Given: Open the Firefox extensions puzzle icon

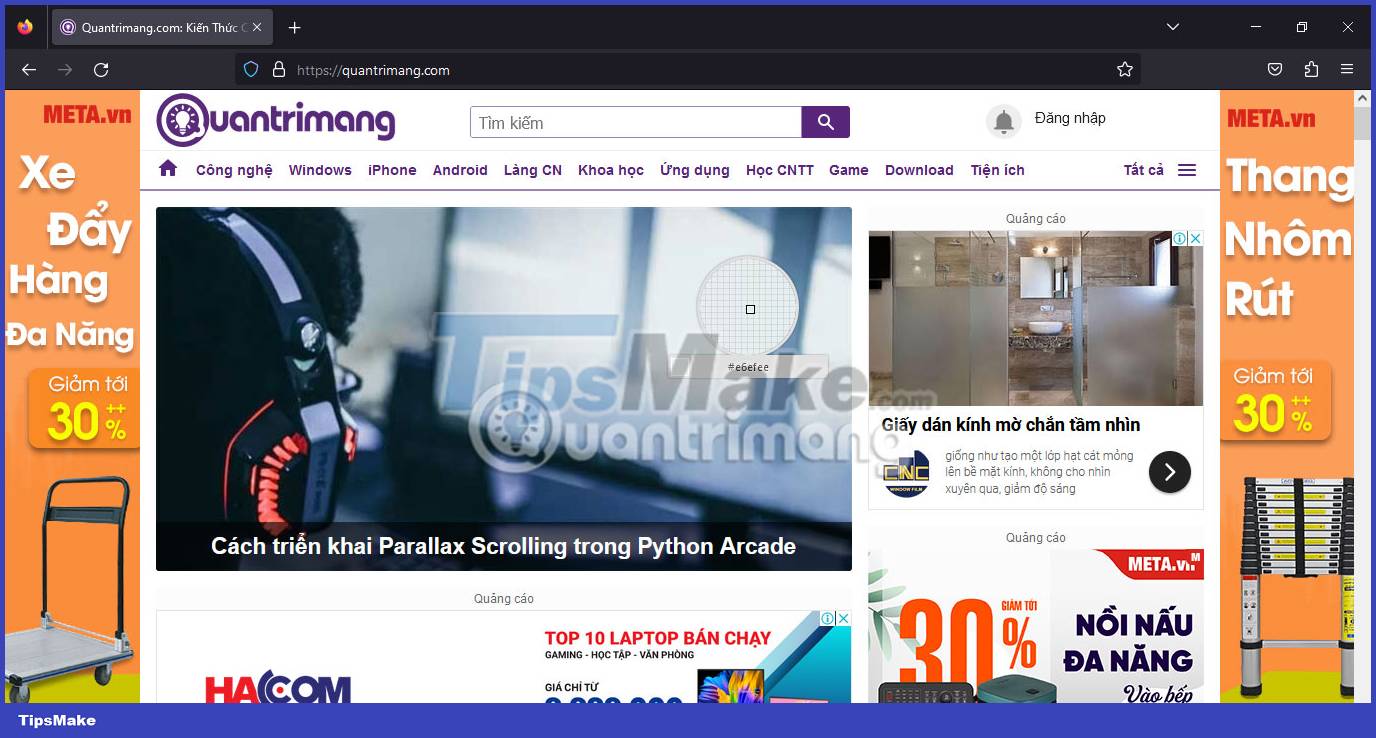Looking at the screenshot, I should [1311, 70].
